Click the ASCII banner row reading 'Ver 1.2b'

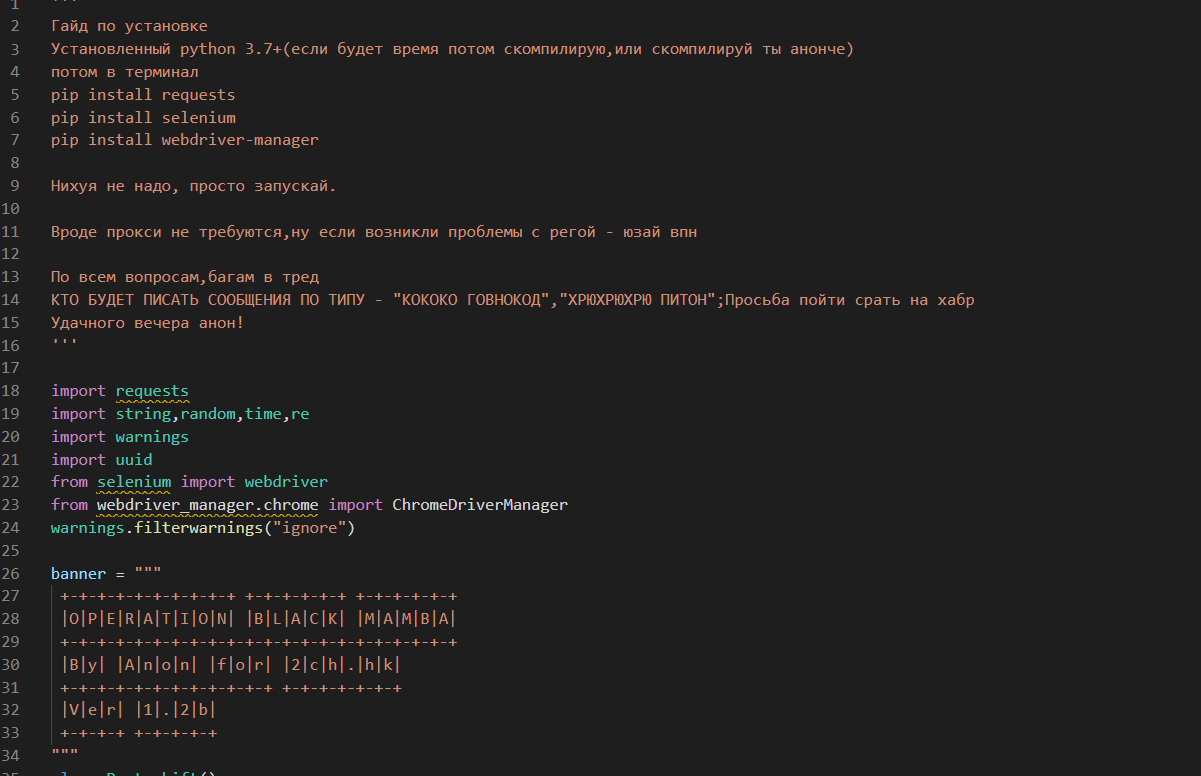pyautogui.click(x=138, y=710)
